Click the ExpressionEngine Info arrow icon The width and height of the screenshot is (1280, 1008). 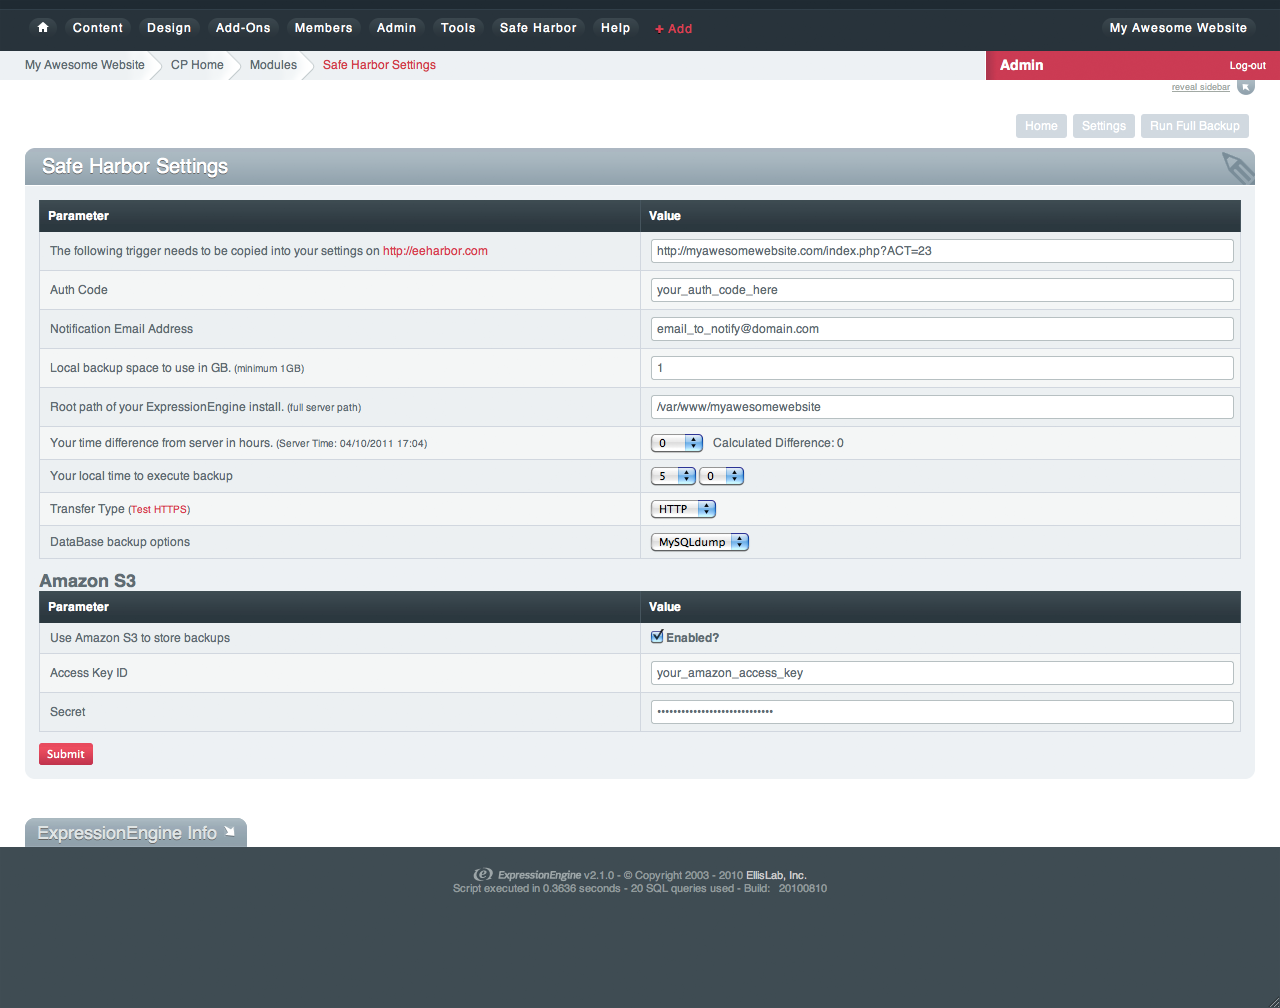coord(230,831)
